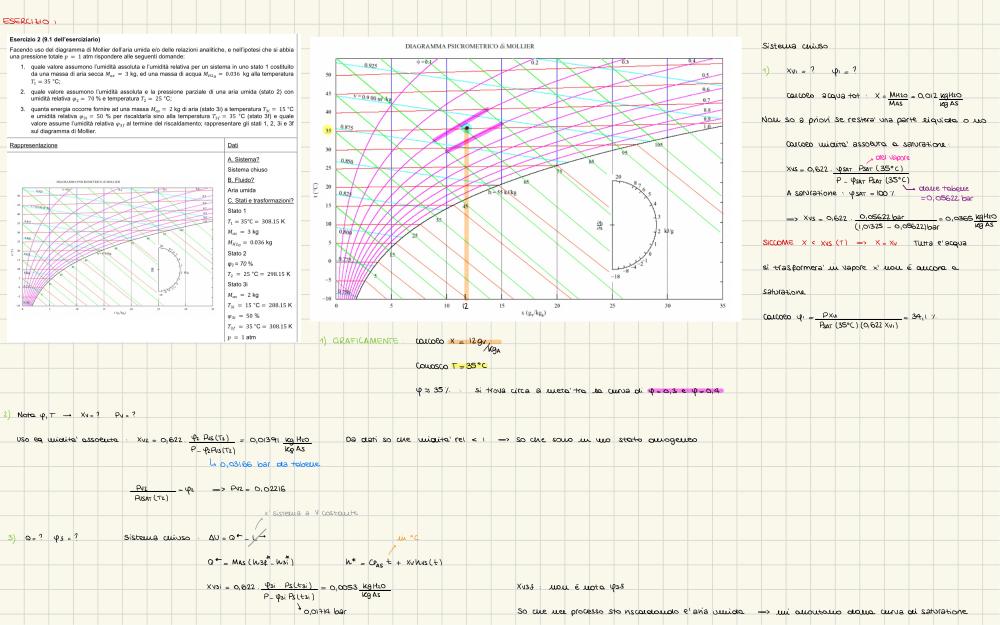Click 'Uso eq umidità assoluta' handwritten text
The width and height of the screenshot is (1000, 625).
coord(67,439)
